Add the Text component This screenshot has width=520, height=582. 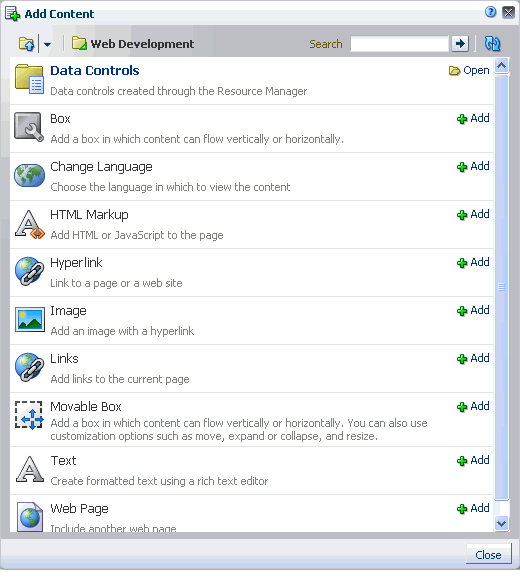pyautogui.click(x=480, y=460)
